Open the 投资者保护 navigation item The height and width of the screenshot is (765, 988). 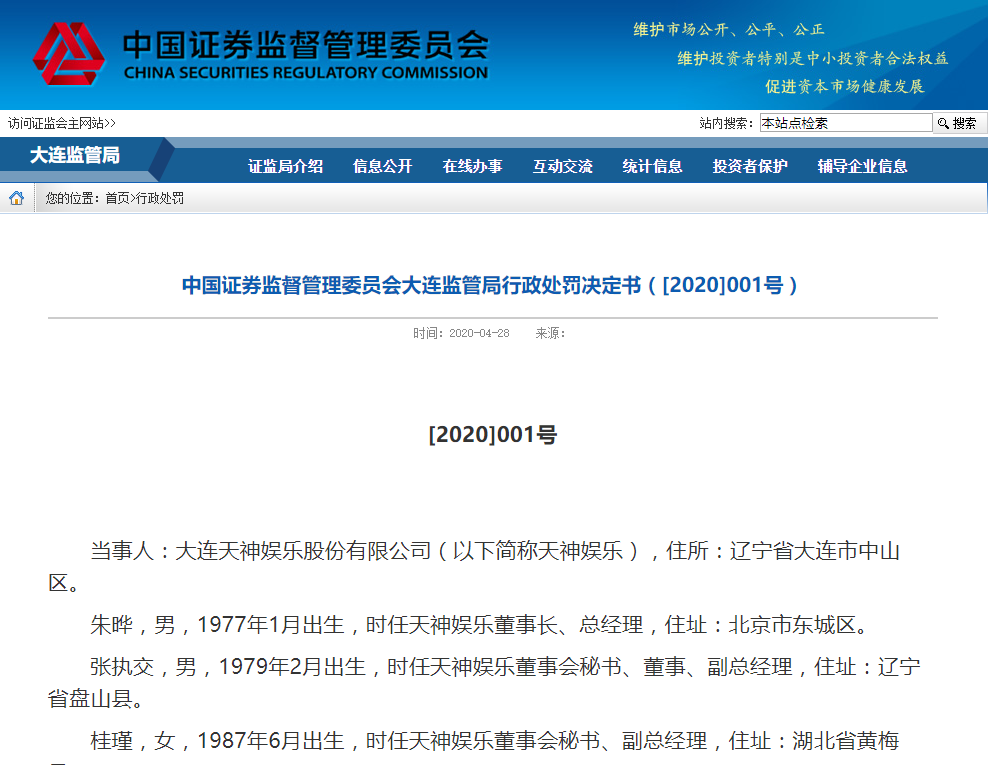[750, 166]
